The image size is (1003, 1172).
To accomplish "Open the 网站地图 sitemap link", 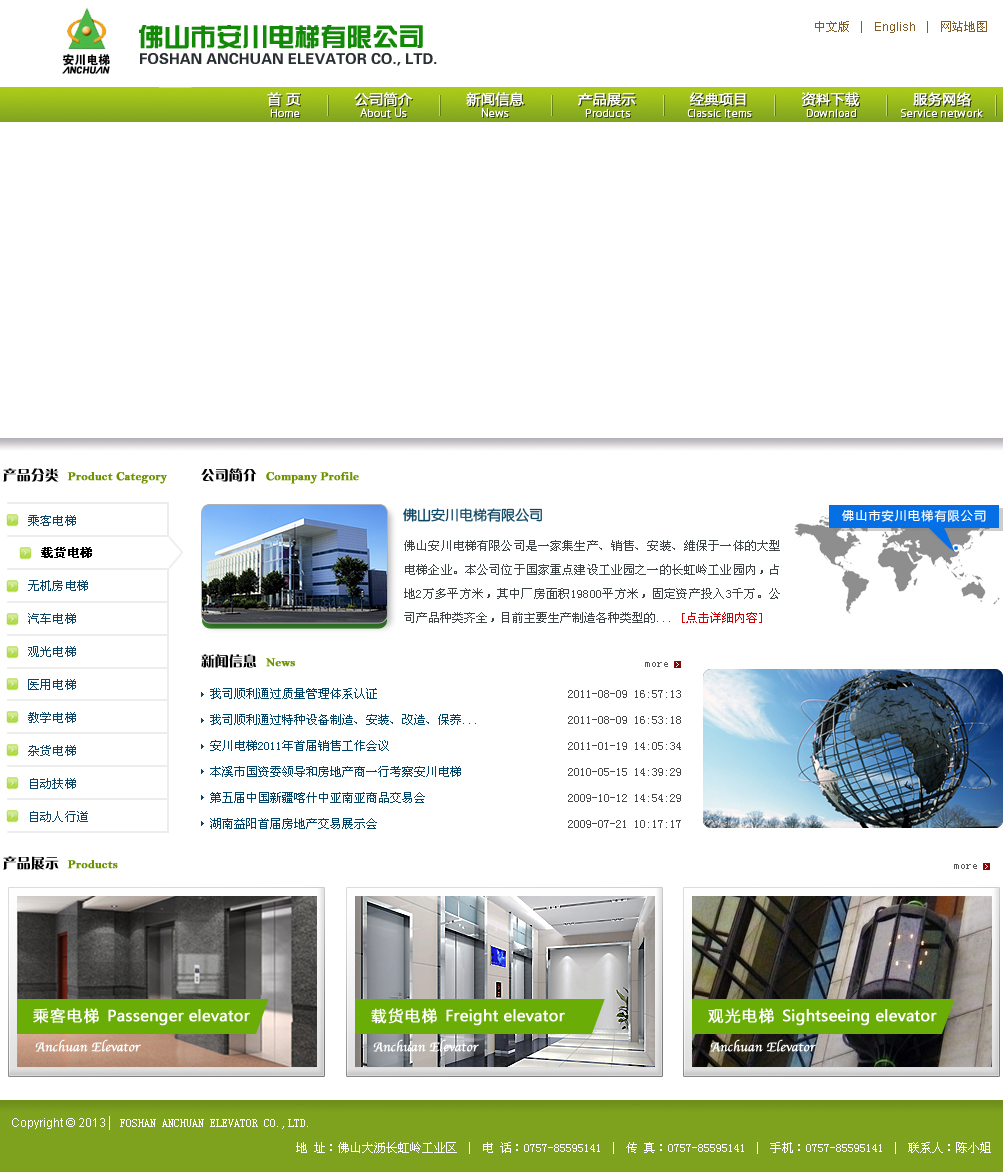I will tap(963, 27).
